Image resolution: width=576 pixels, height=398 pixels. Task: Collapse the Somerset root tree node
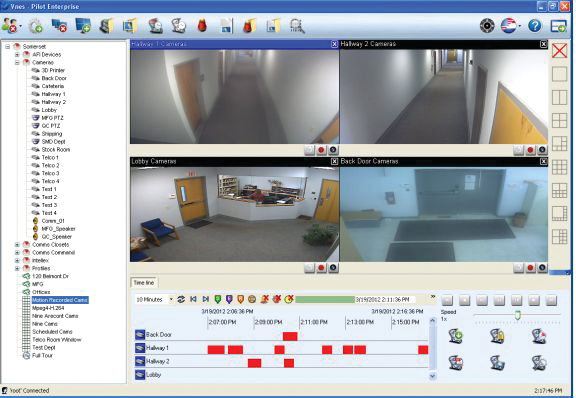point(7,47)
